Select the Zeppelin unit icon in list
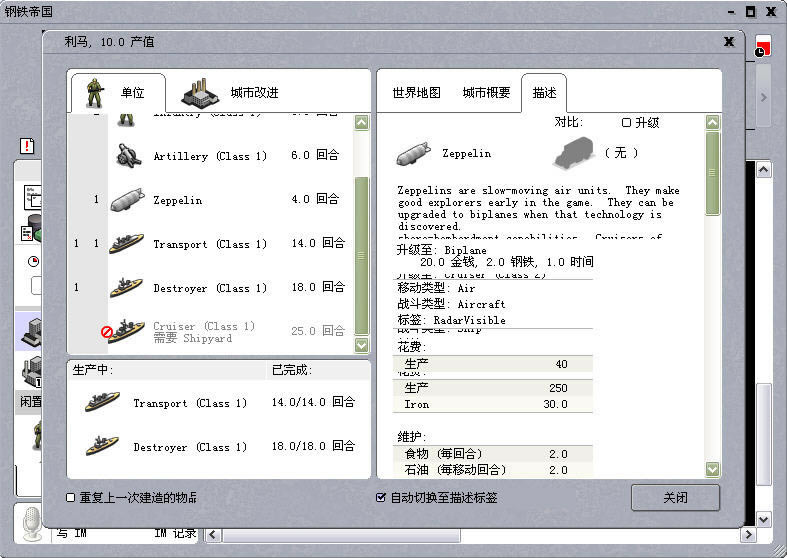This screenshot has width=787, height=558. click(127, 200)
